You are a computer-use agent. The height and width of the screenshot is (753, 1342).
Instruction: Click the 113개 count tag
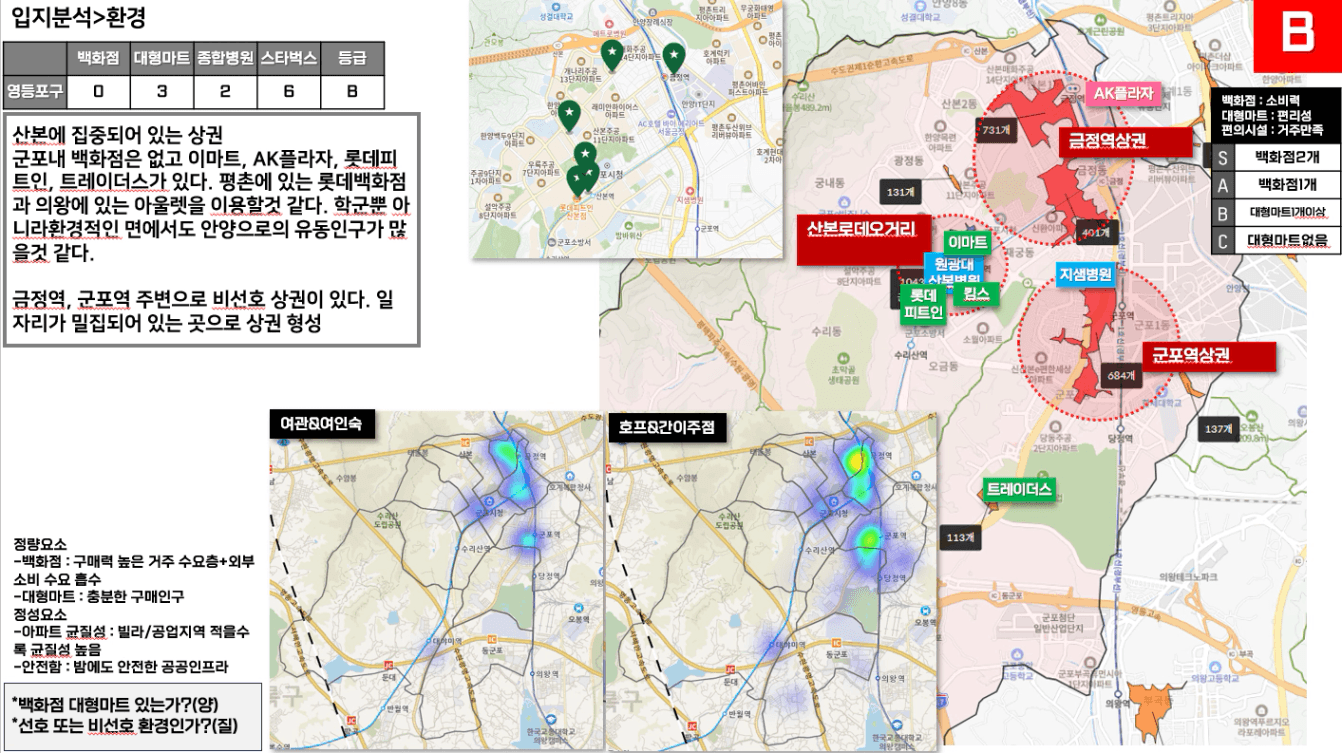point(960,538)
